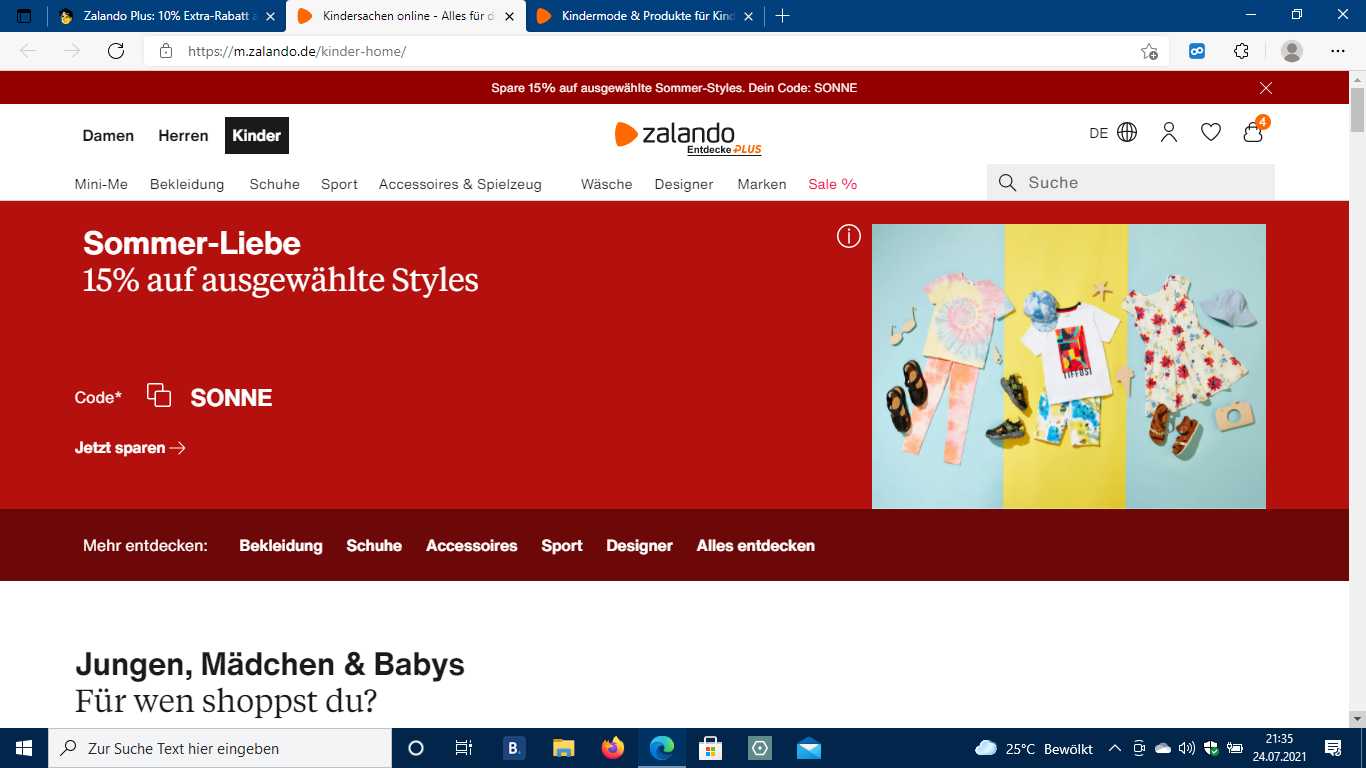Image resolution: width=1366 pixels, height=768 pixels.
Task: Open Accessoires & Spielzeug menu
Action: click(x=460, y=184)
